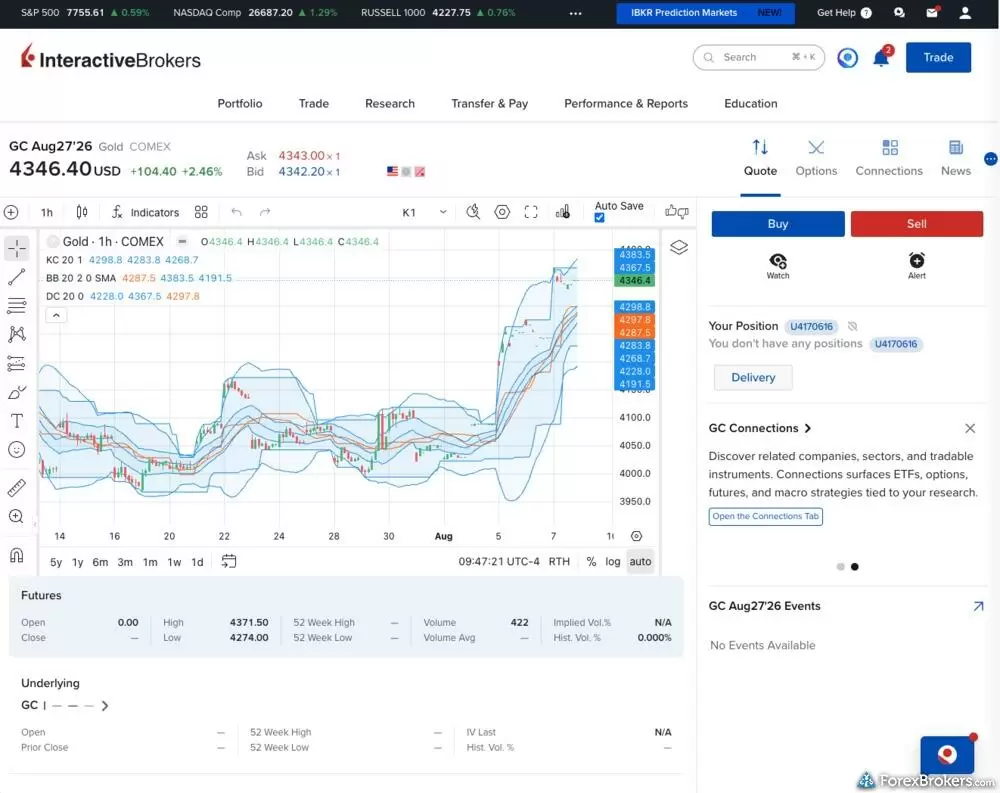Switch to the News tab

pos(955,158)
